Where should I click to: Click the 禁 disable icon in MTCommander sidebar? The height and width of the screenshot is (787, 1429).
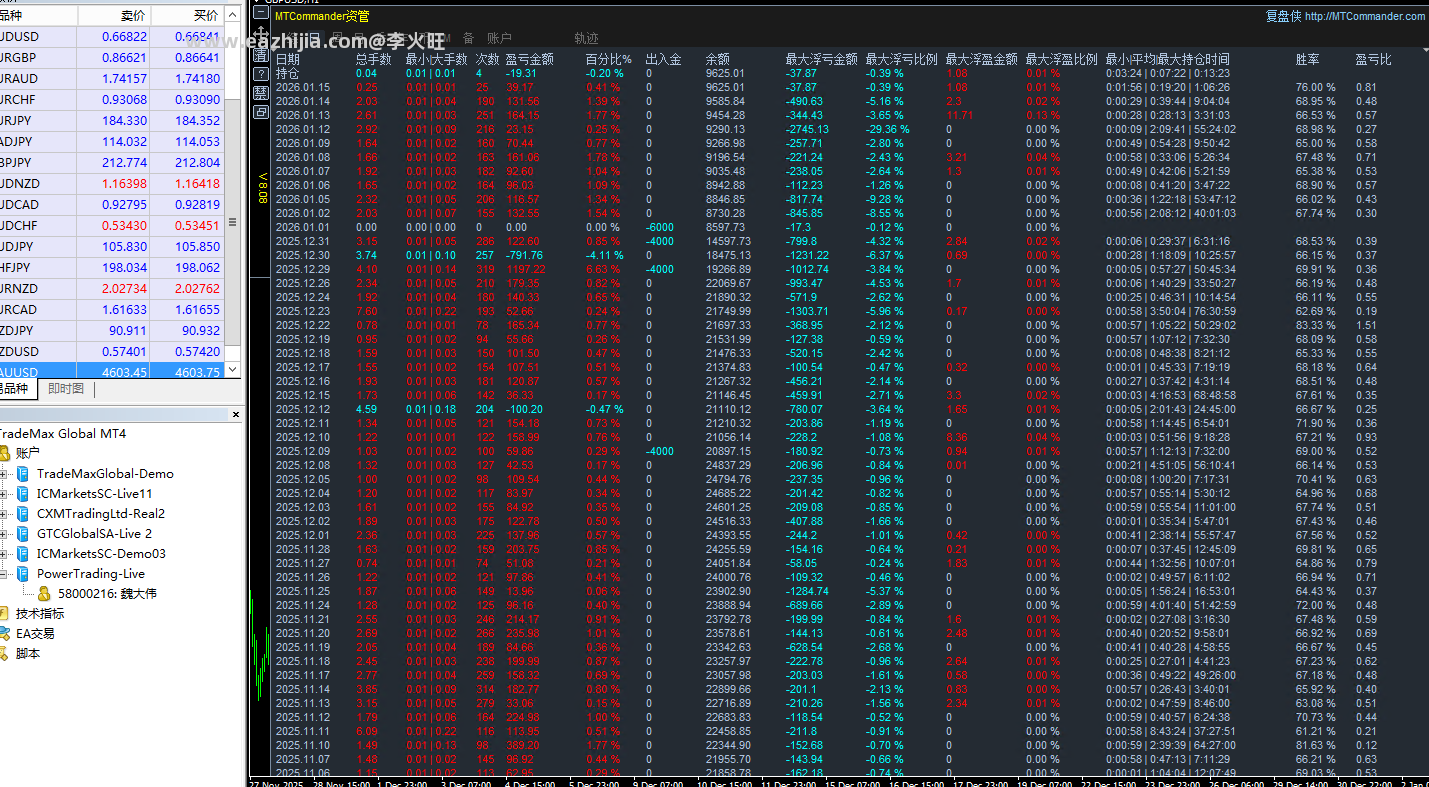tap(261, 93)
